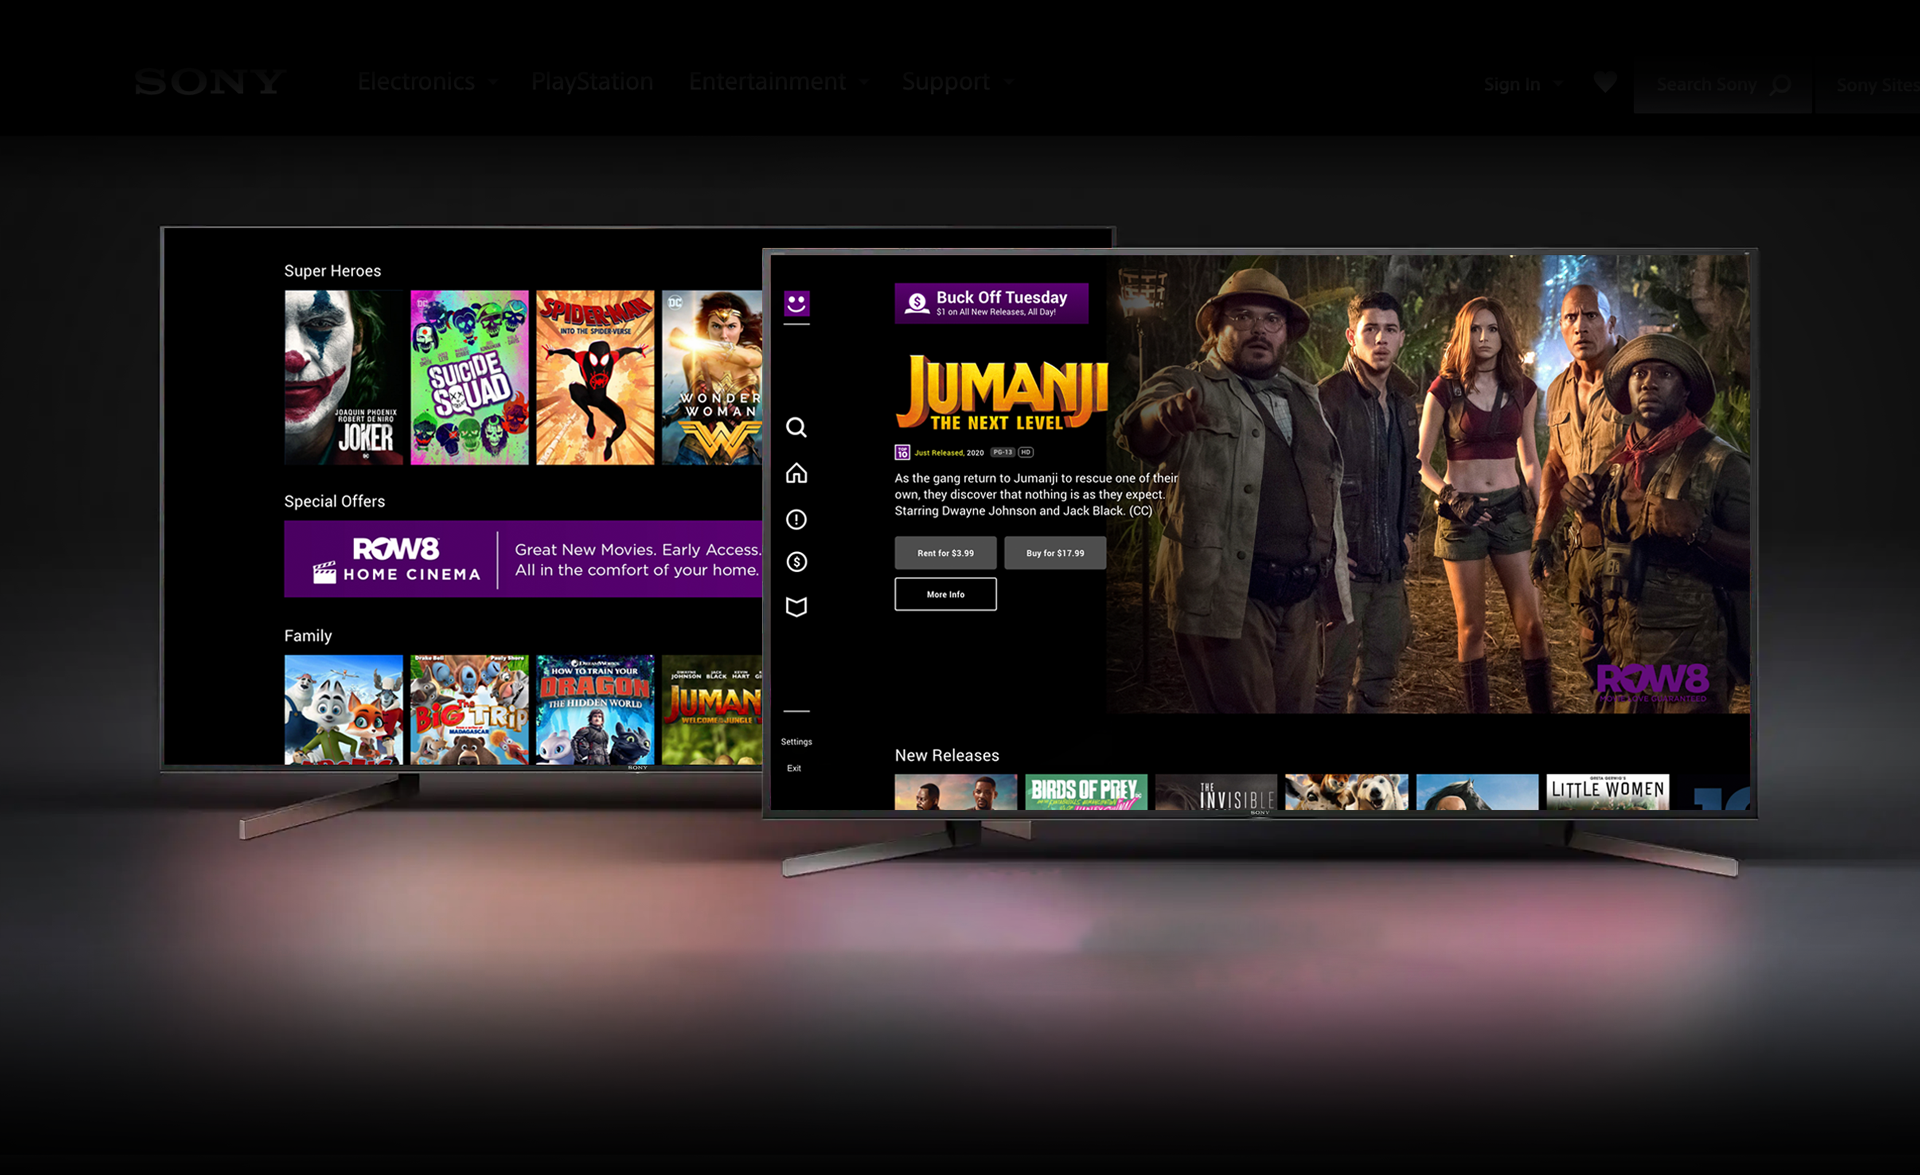Click Rent for $3.99 button
This screenshot has height=1175, width=1920.
pyautogui.click(x=945, y=553)
